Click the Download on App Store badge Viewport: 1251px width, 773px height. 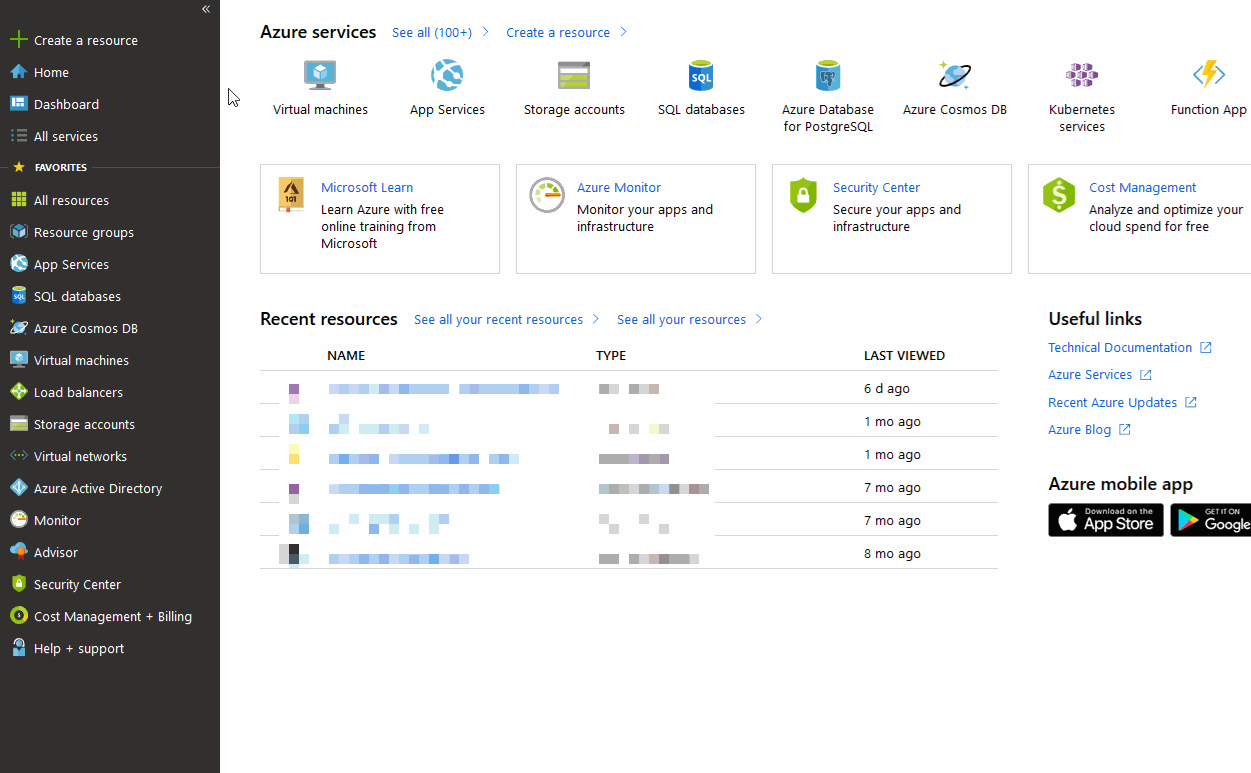coord(1105,520)
